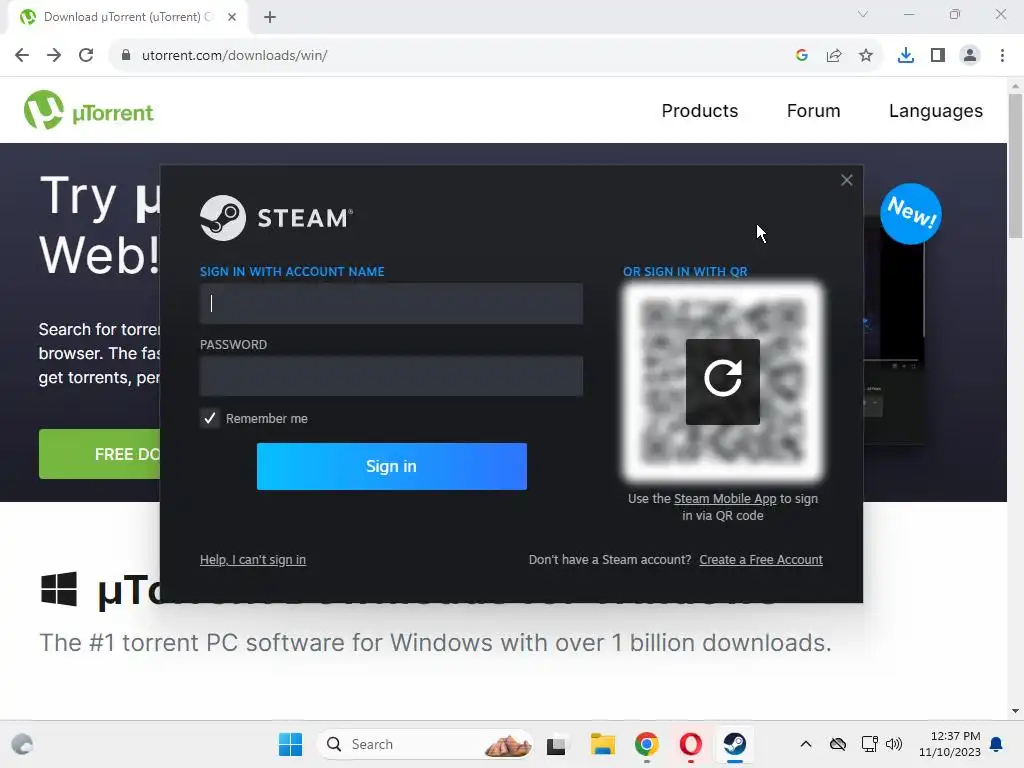1024x768 pixels.
Task: Open the notifications bell icon
Action: click(x=996, y=744)
